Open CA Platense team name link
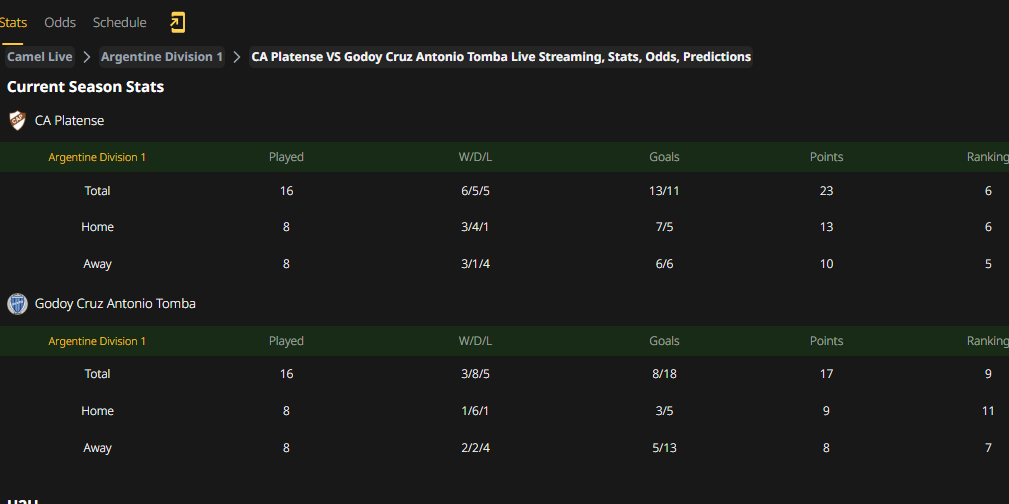Screen dimensions: 1009x504 (x=69, y=120)
